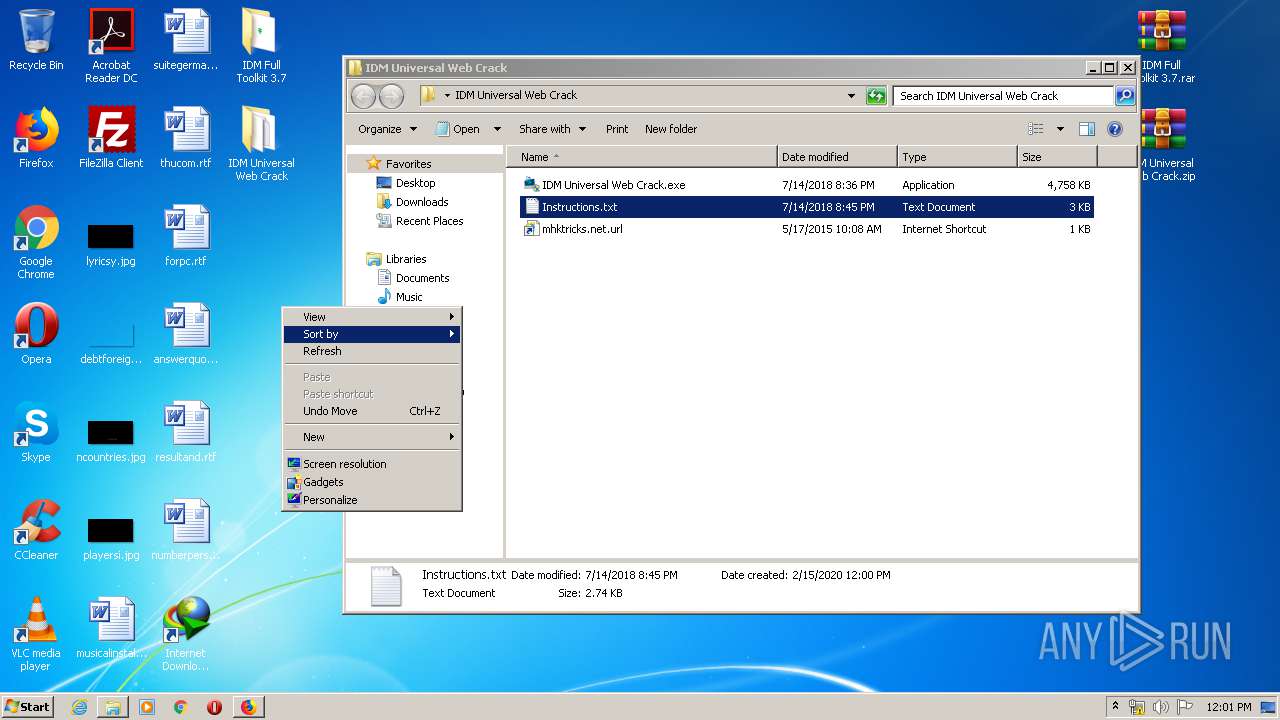
Task: Open VLC media player shortcut
Action: 36,634
